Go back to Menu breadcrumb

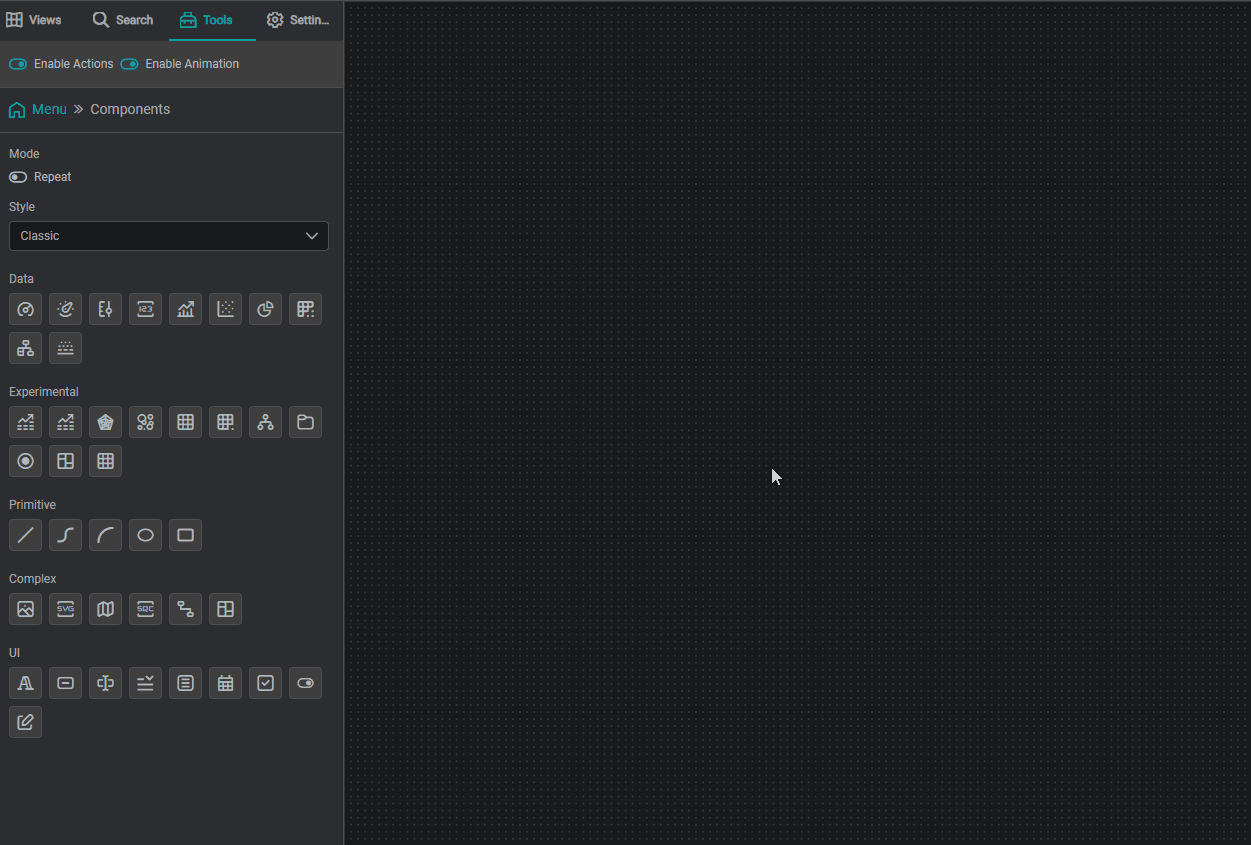(38, 109)
